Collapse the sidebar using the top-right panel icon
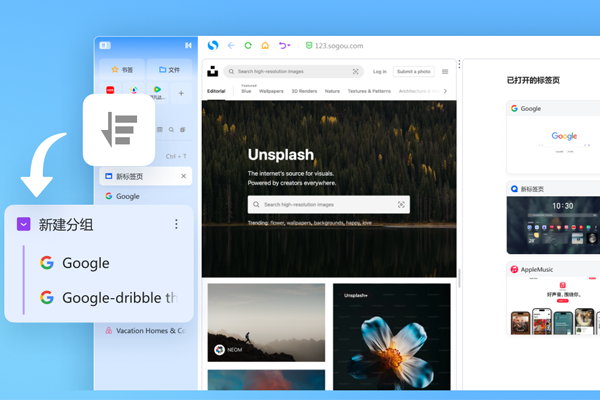 click(187, 45)
